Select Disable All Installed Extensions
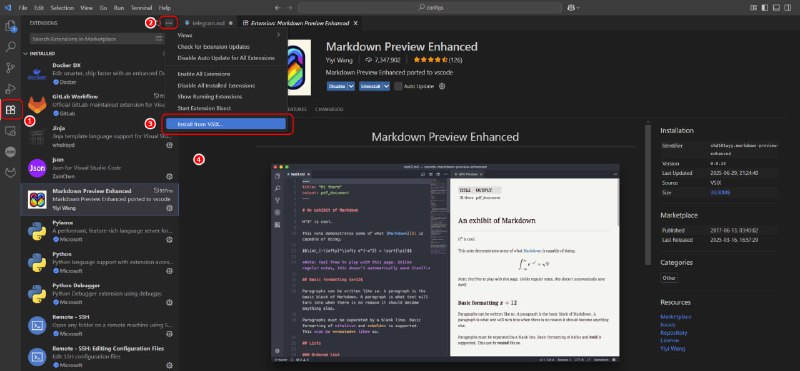800x371 pixels. pos(226,85)
